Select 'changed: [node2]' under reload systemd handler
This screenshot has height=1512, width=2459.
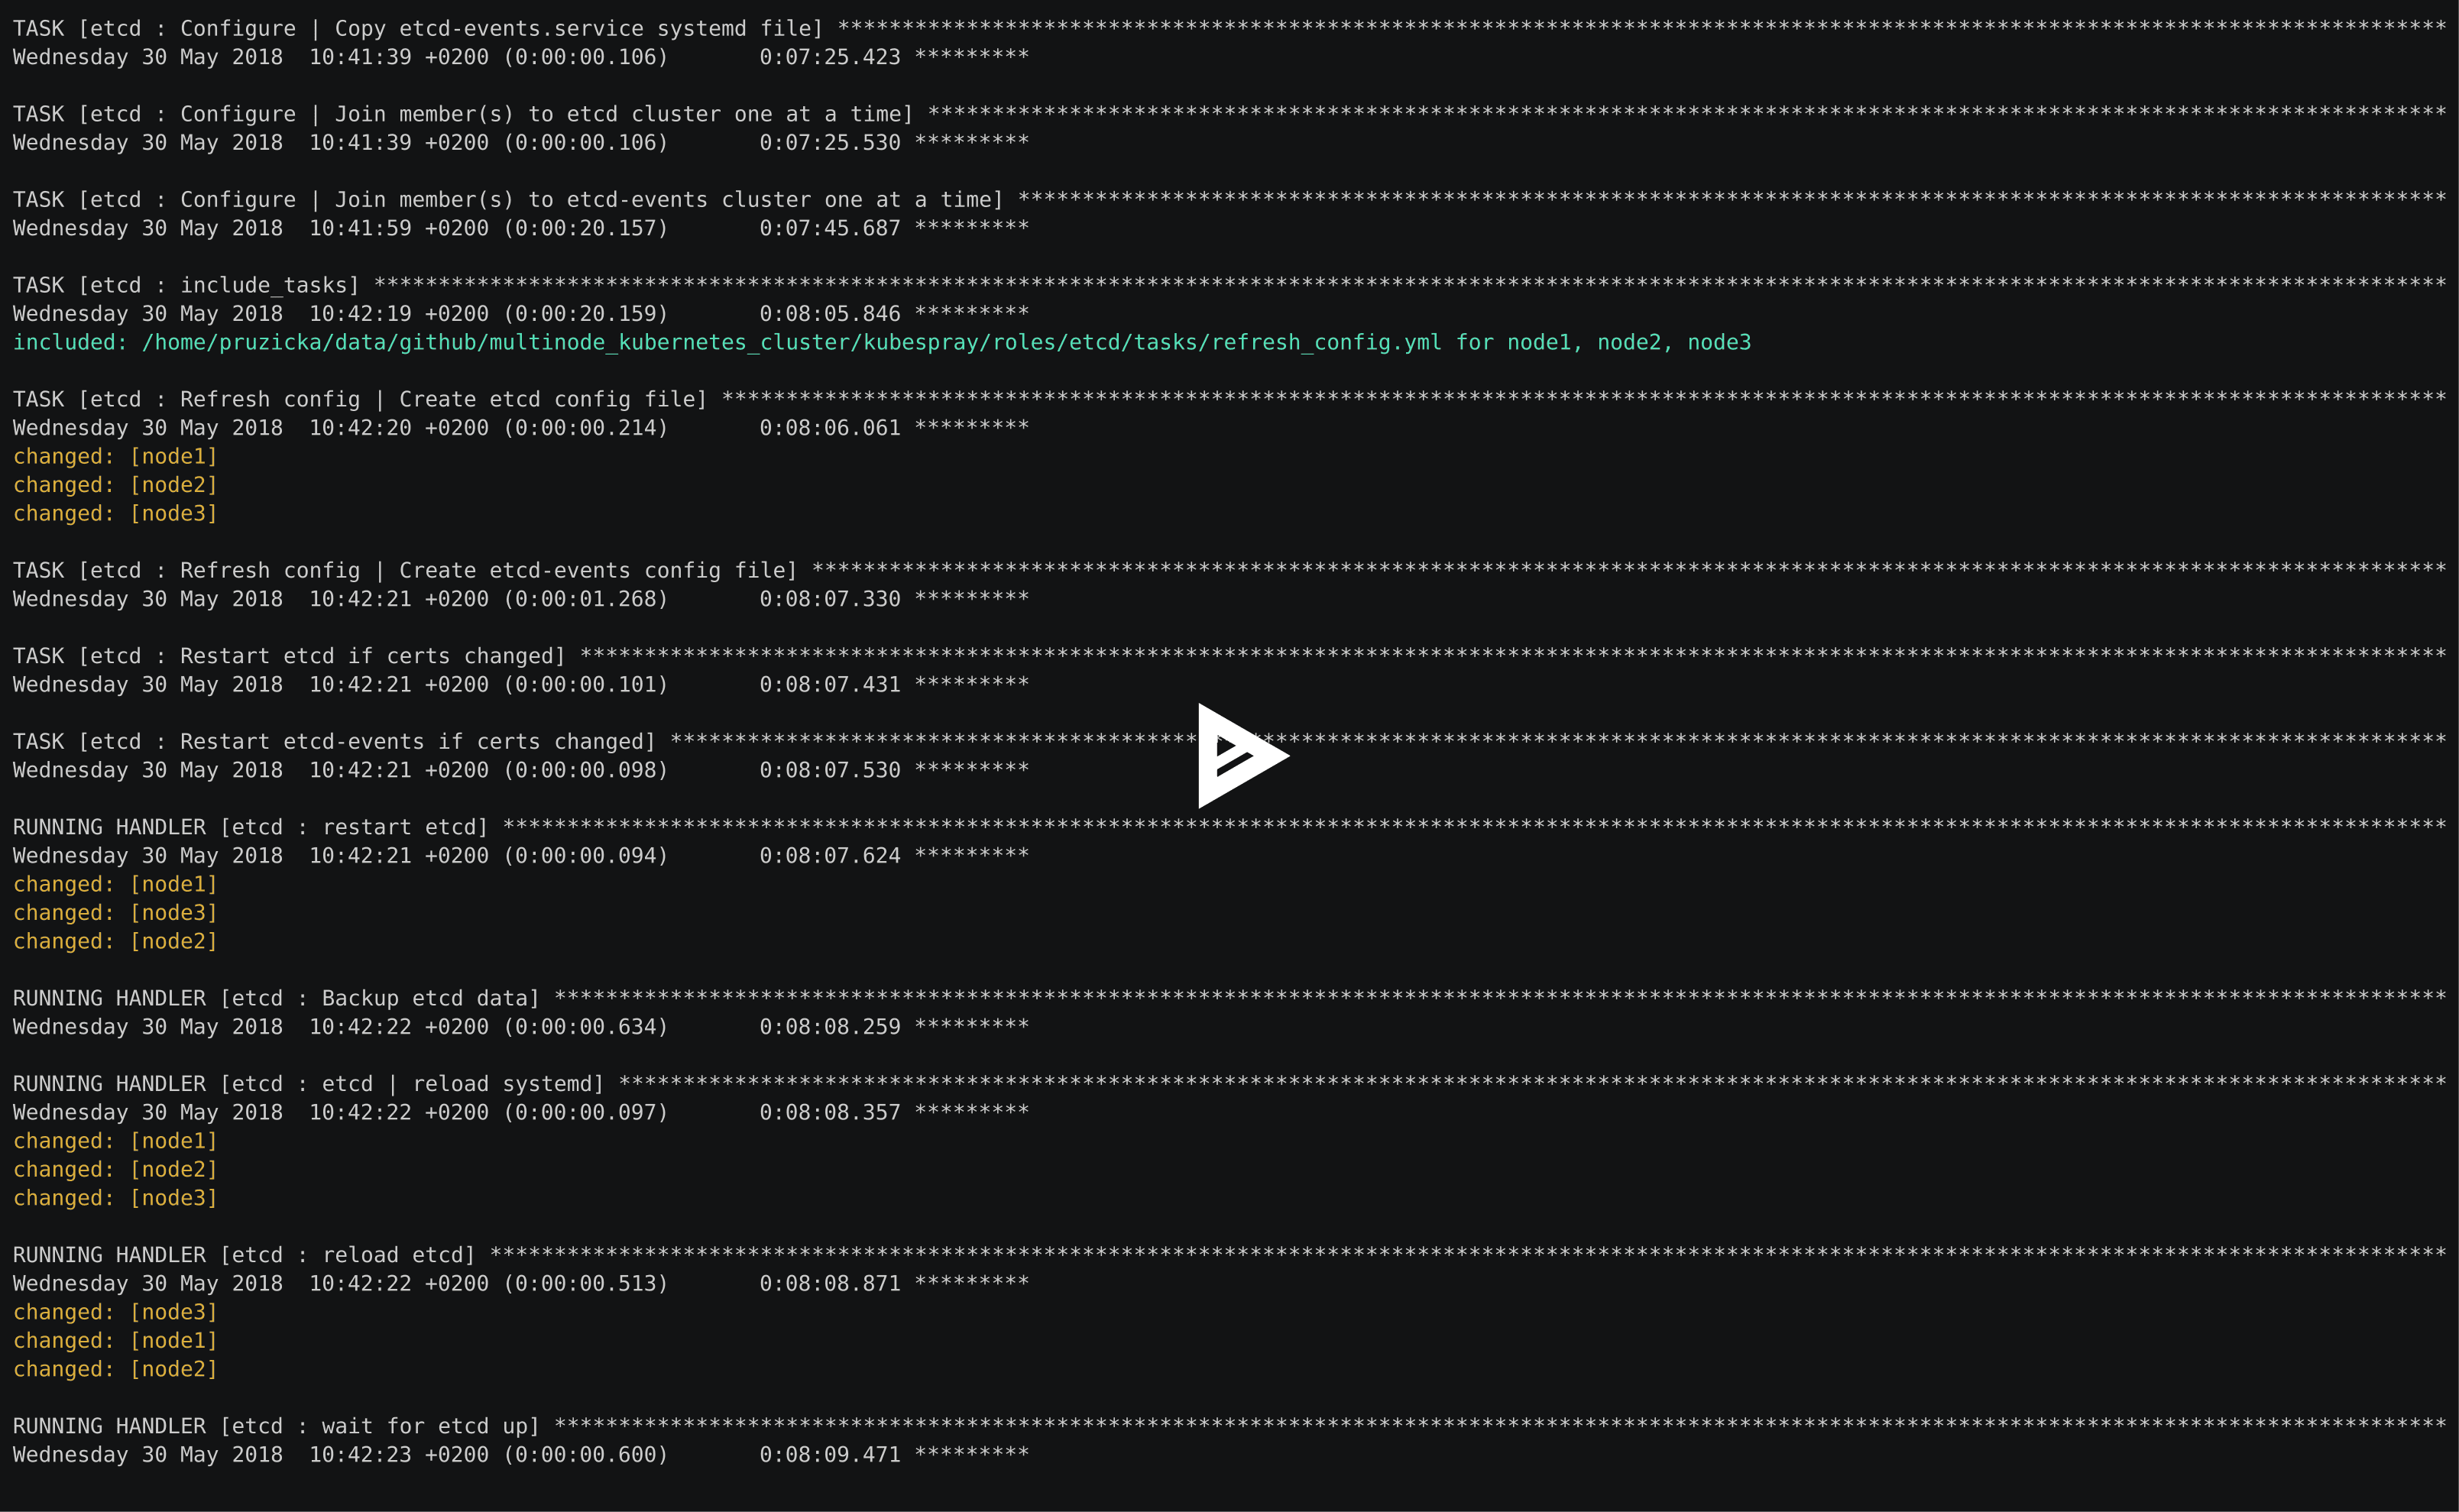point(115,1169)
